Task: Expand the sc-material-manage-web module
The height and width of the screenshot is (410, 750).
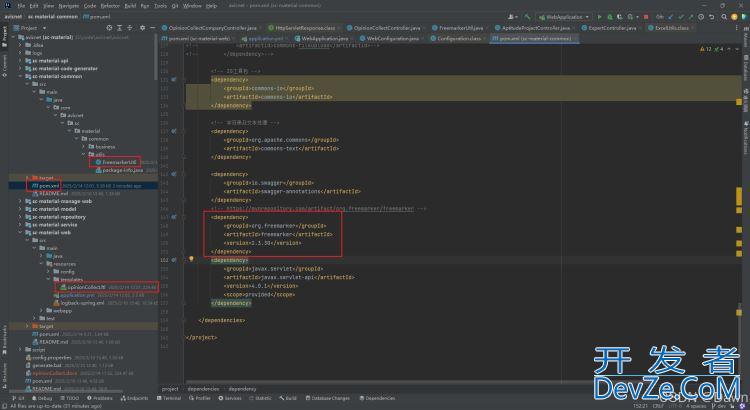Action: [x=20, y=201]
